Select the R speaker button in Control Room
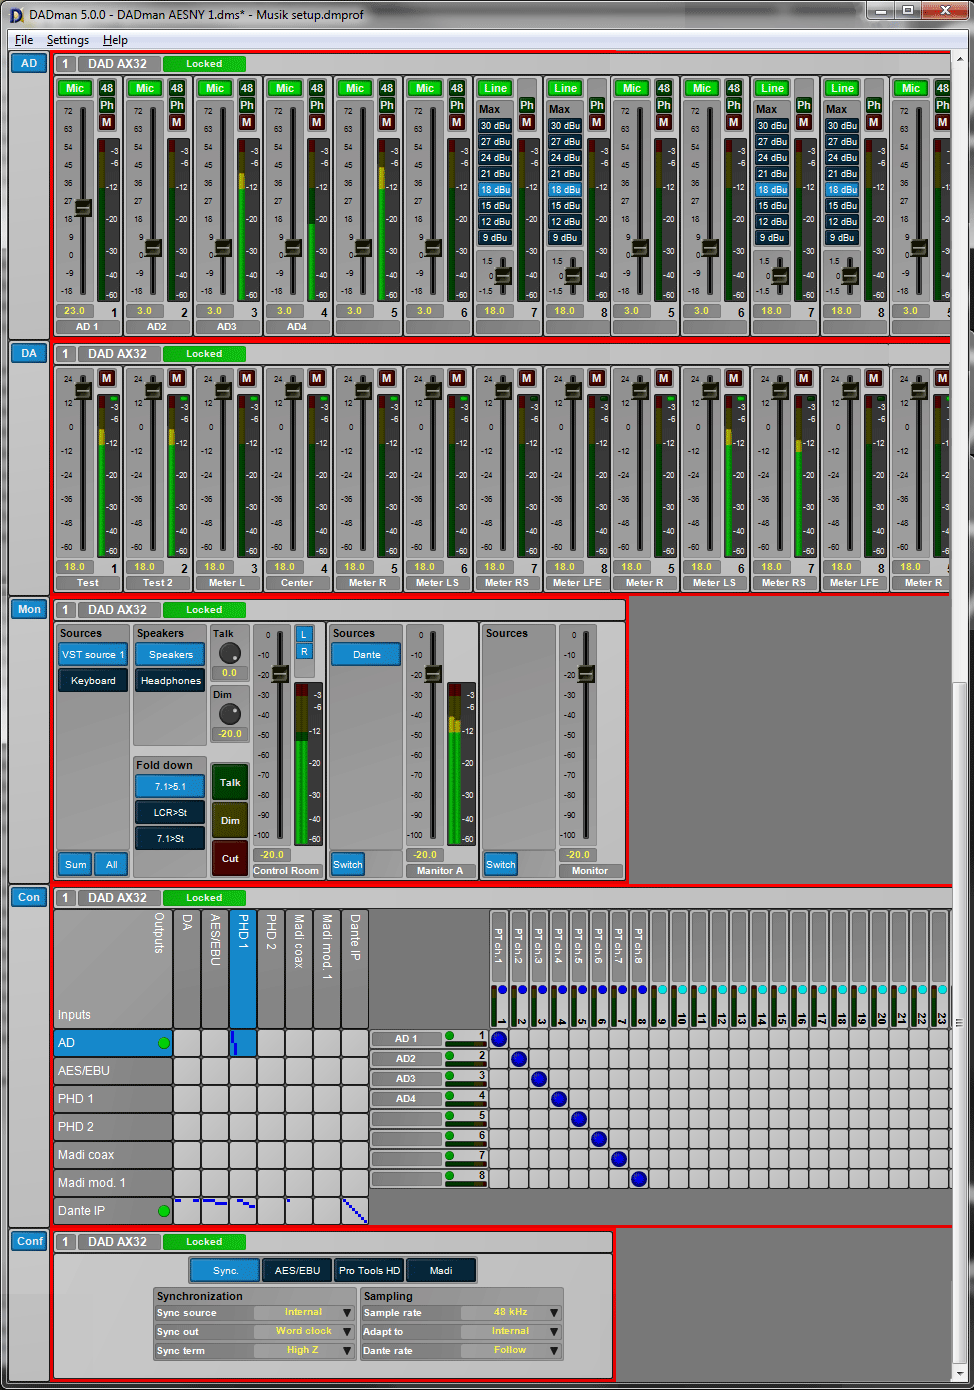Viewport: 974px width, 1390px height. click(305, 652)
